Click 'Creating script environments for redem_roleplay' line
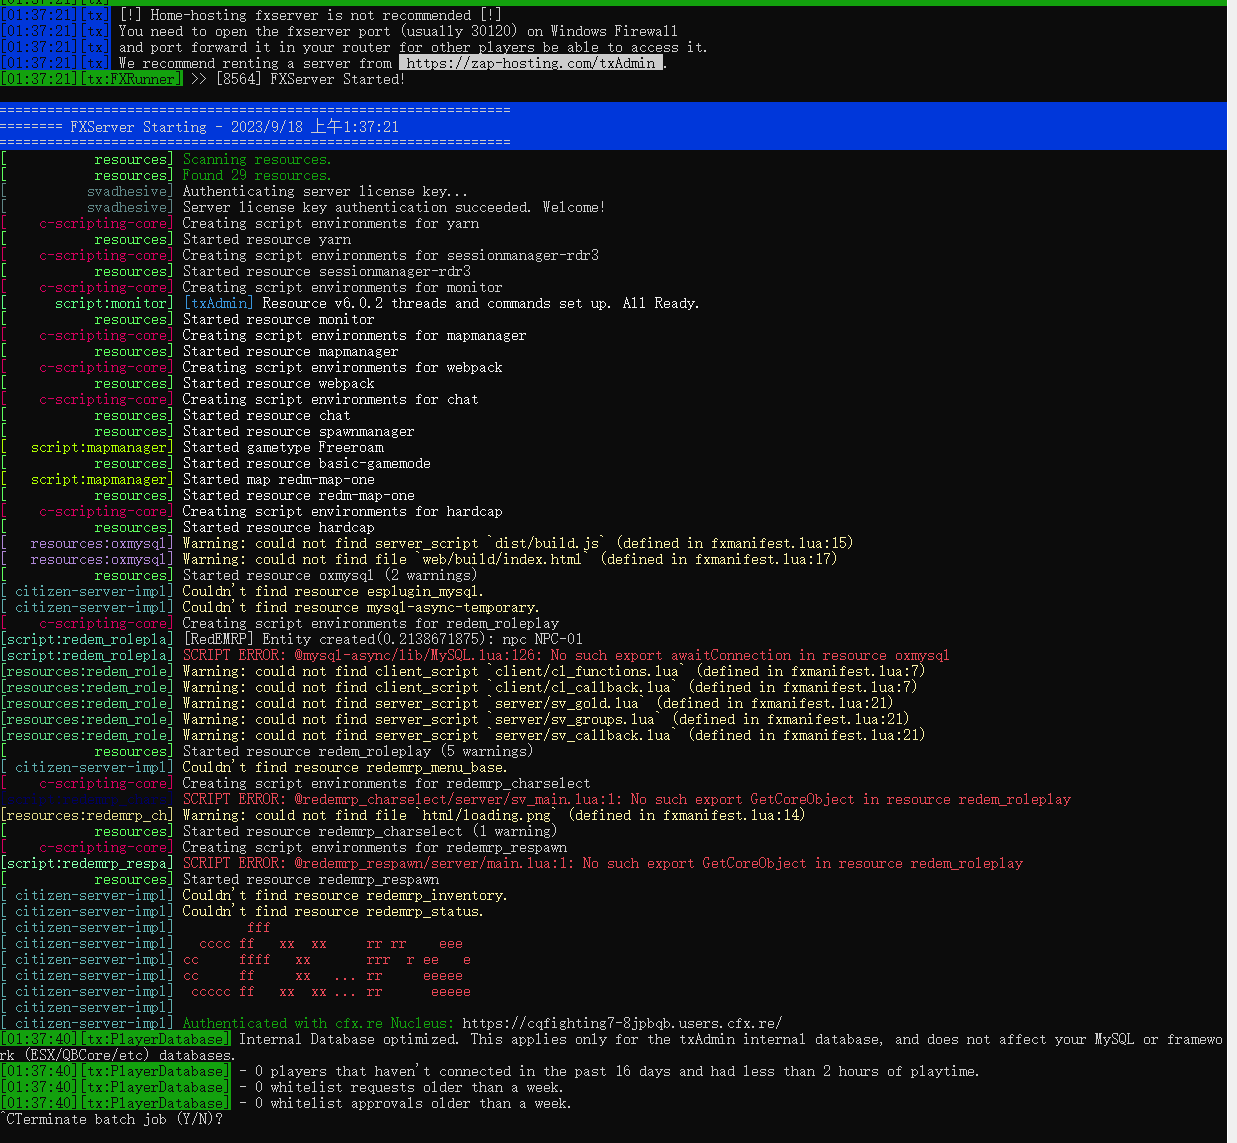1237x1143 pixels. [x=370, y=623]
